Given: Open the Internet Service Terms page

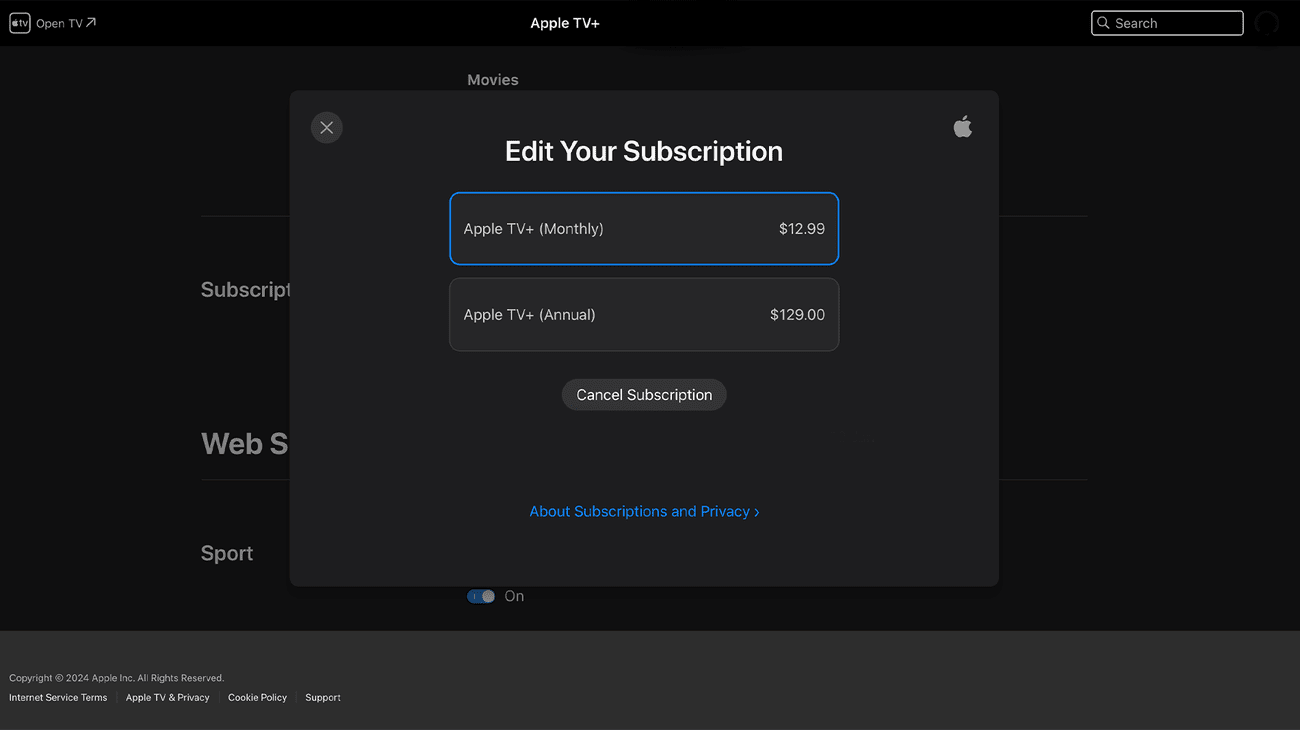Looking at the screenshot, I should [x=57, y=697].
